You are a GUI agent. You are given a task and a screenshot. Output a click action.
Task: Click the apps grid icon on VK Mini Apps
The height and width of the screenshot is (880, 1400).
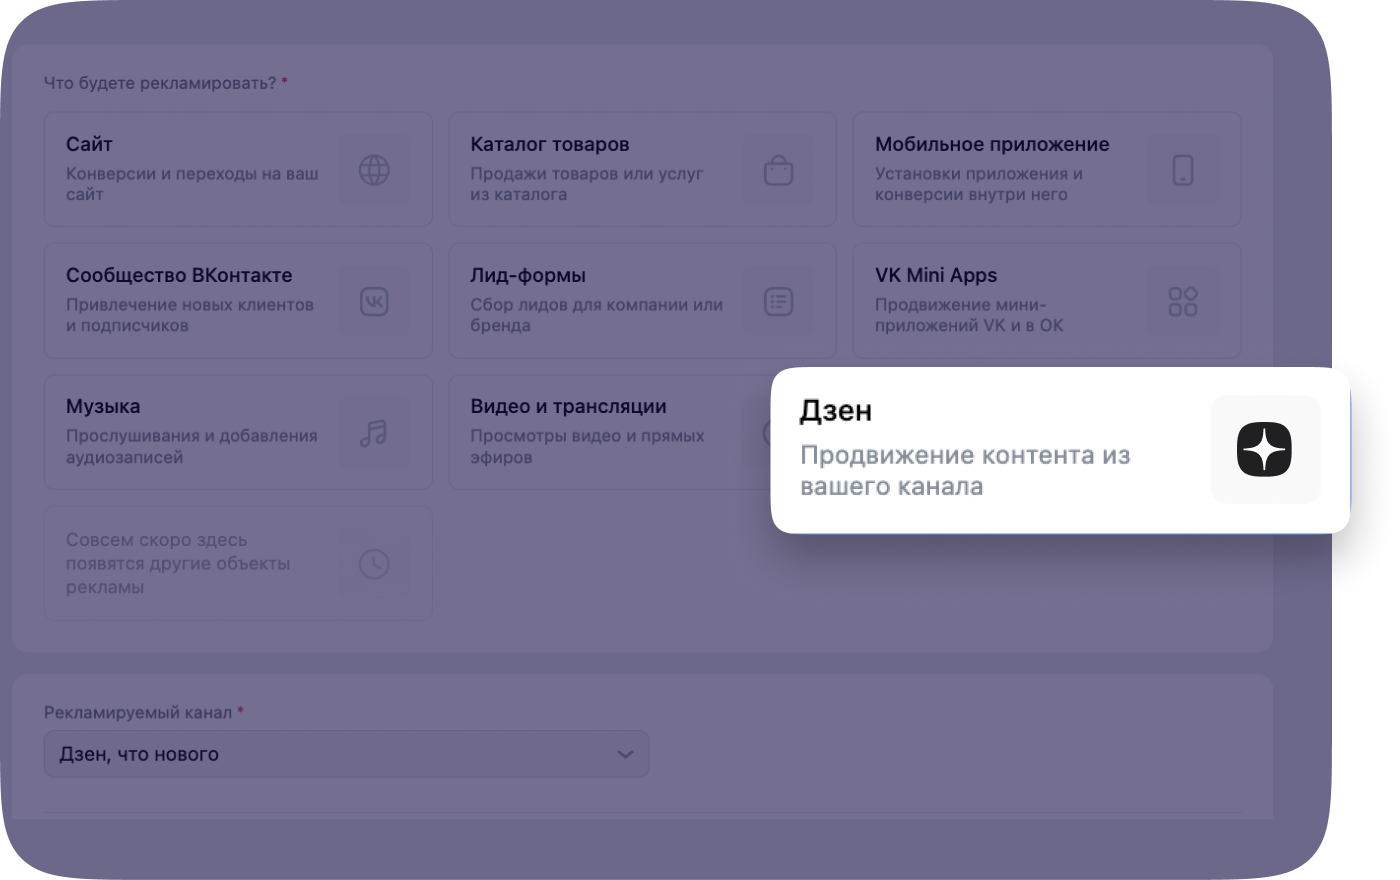coord(1183,301)
